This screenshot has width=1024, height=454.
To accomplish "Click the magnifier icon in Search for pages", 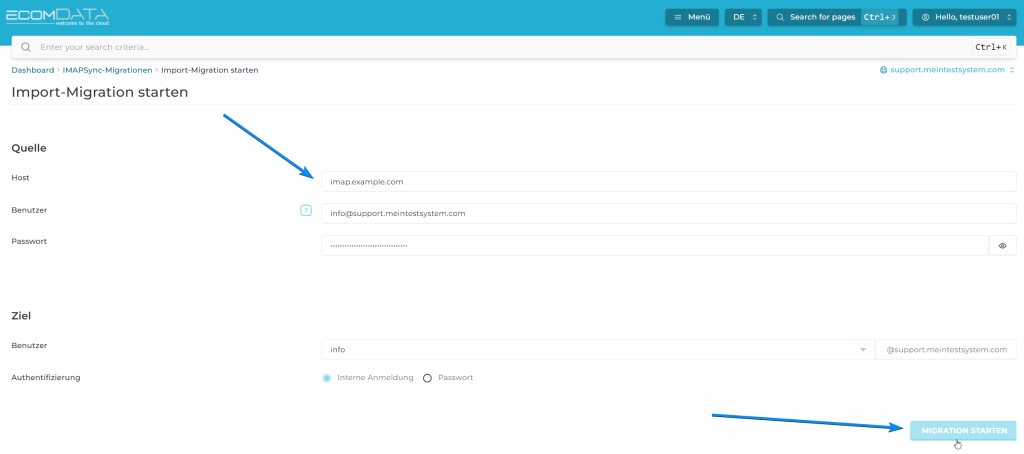I will point(780,18).
